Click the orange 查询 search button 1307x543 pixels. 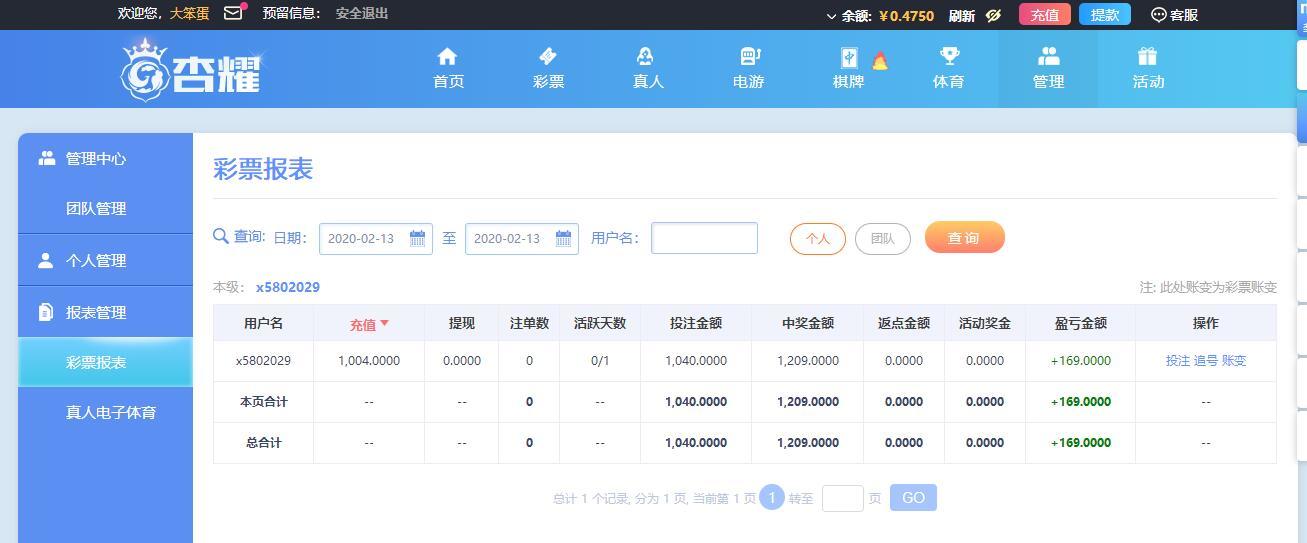coord(964,237)
